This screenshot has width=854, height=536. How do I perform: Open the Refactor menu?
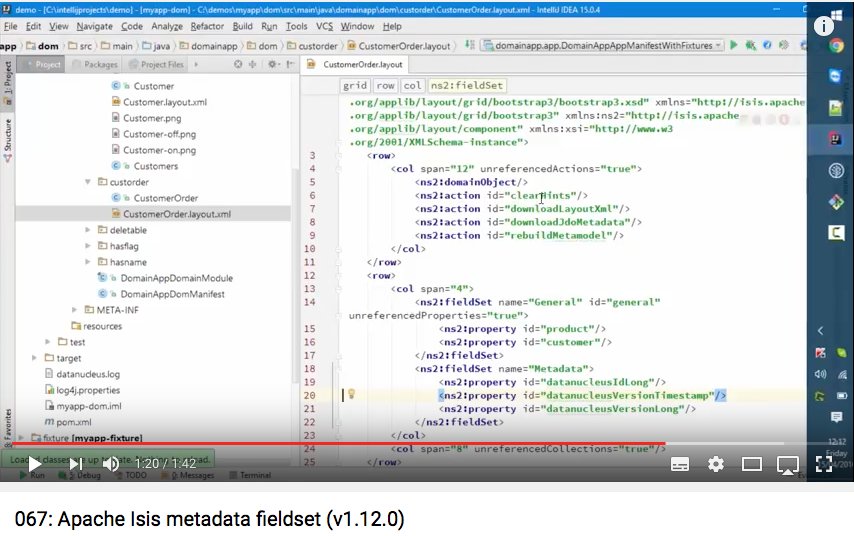[x=207, y=26]
